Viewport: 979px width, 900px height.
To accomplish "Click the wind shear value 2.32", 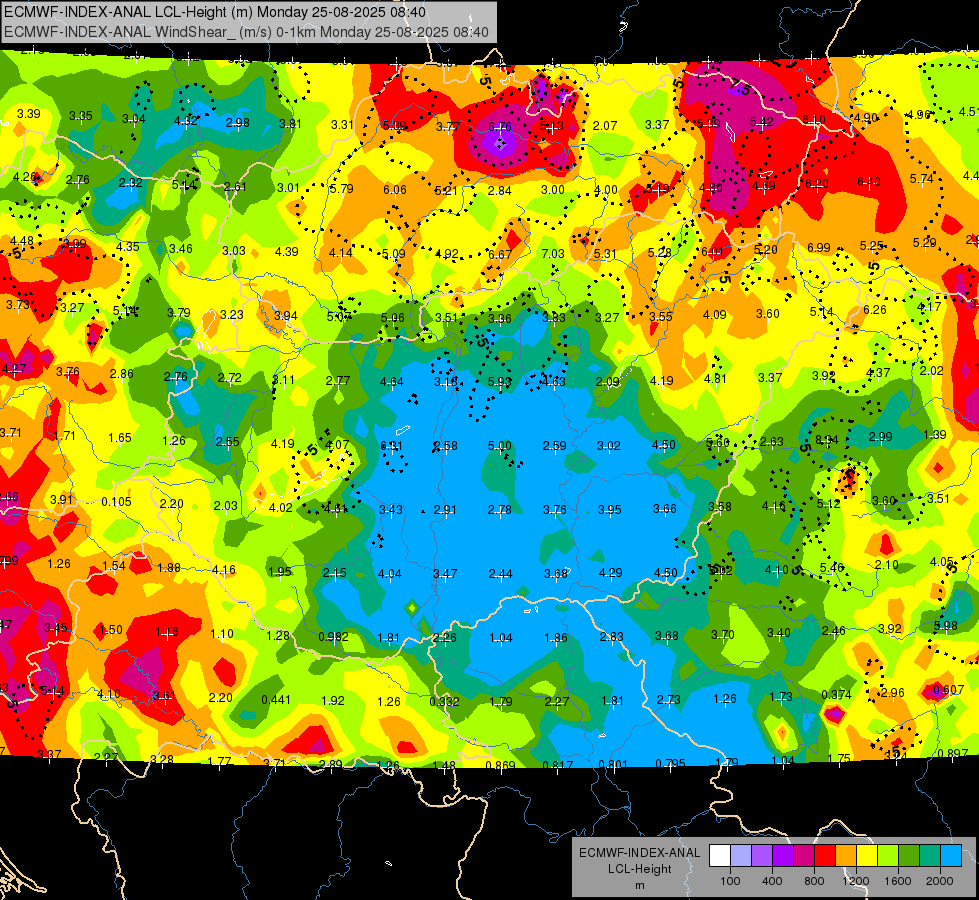I will pyautogui.click(x=130, y=182).
